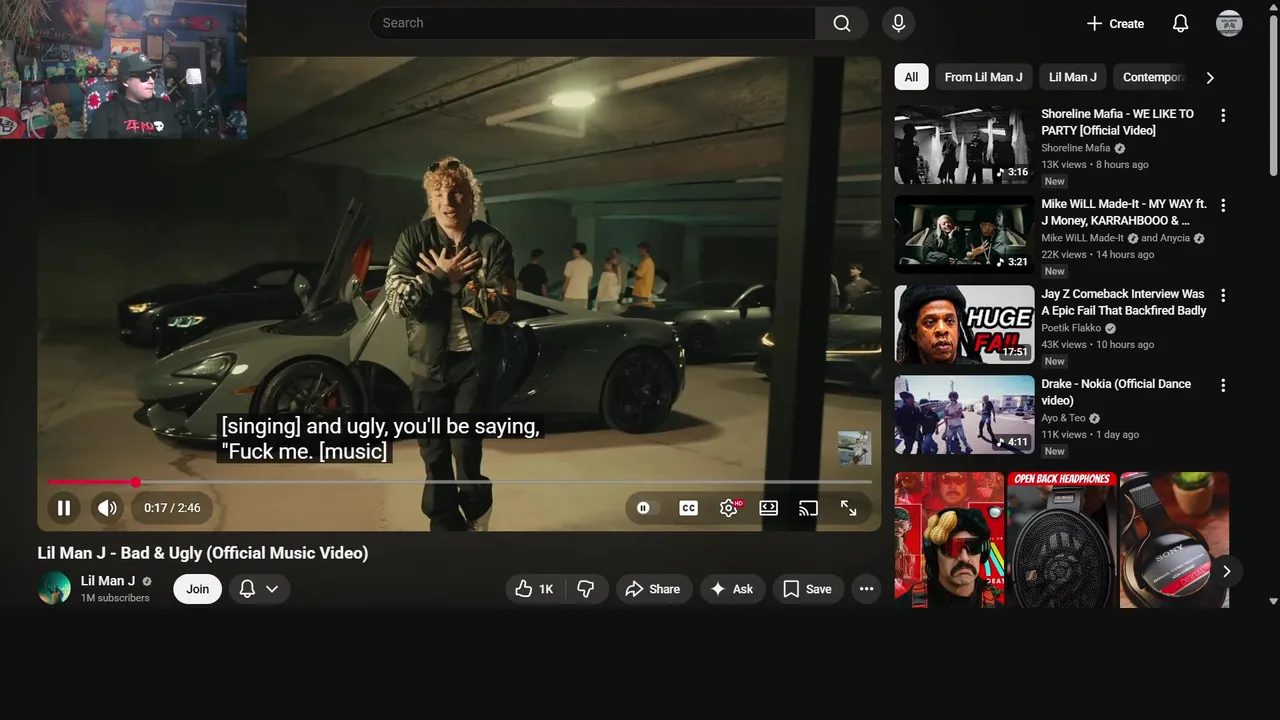Open options for Drake Nokia video

[x=1222, y=385]
